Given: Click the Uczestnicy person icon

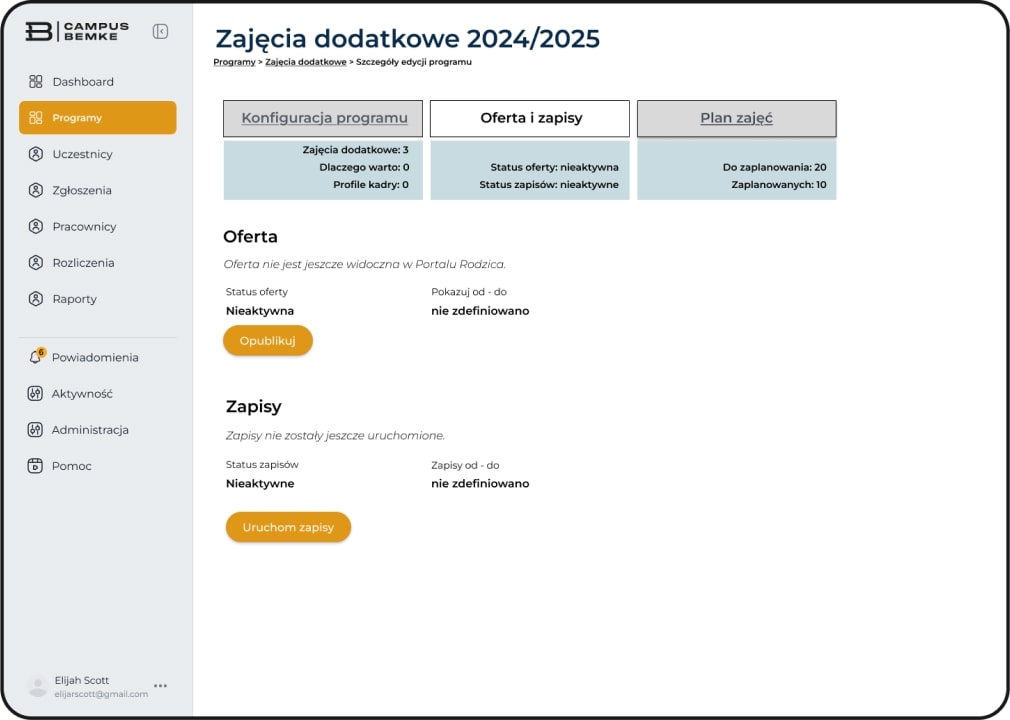Looking at the screenshot, I should point(36,154).
